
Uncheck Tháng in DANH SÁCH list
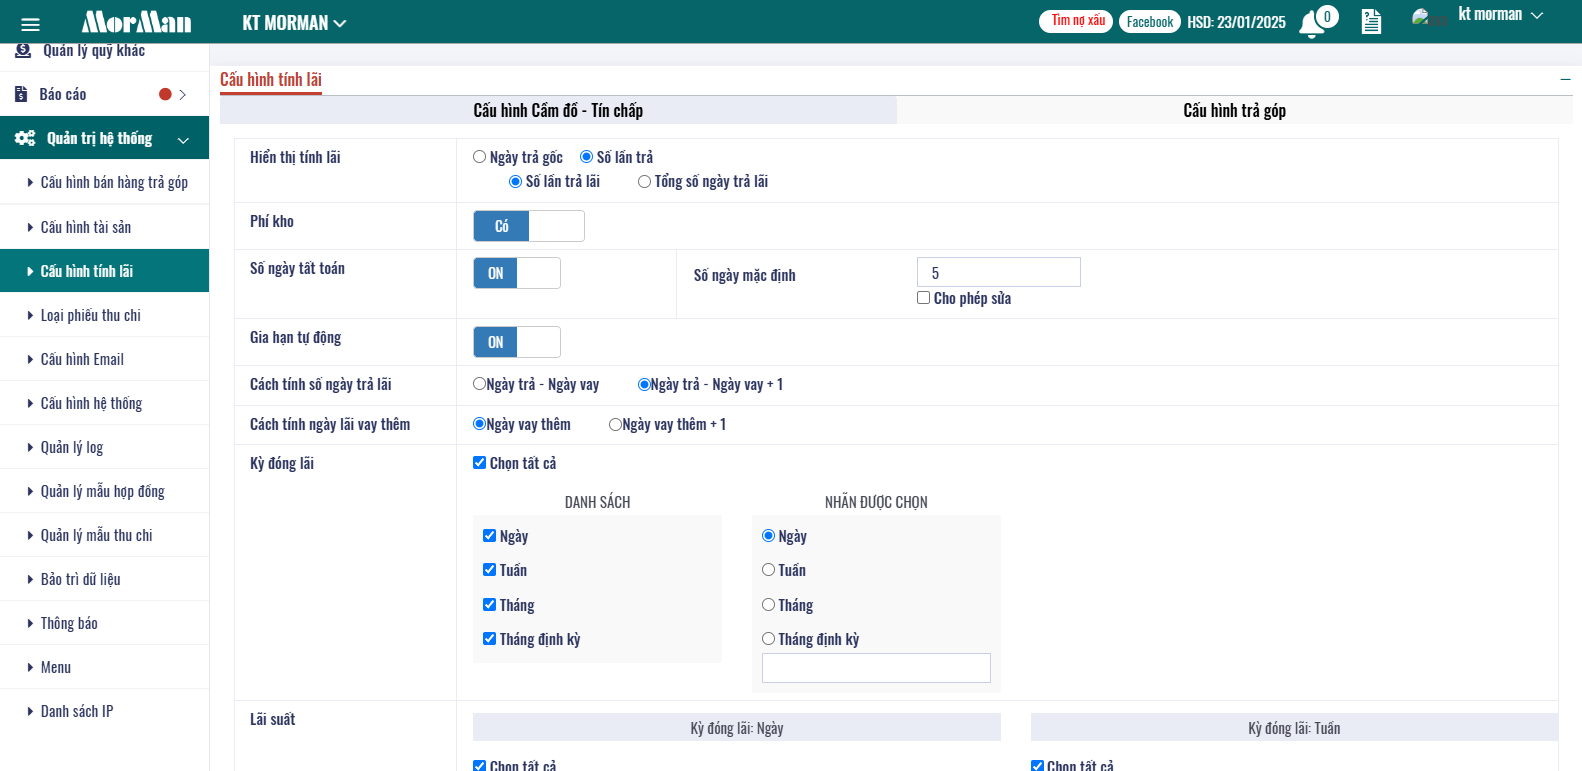click(490, 605)
